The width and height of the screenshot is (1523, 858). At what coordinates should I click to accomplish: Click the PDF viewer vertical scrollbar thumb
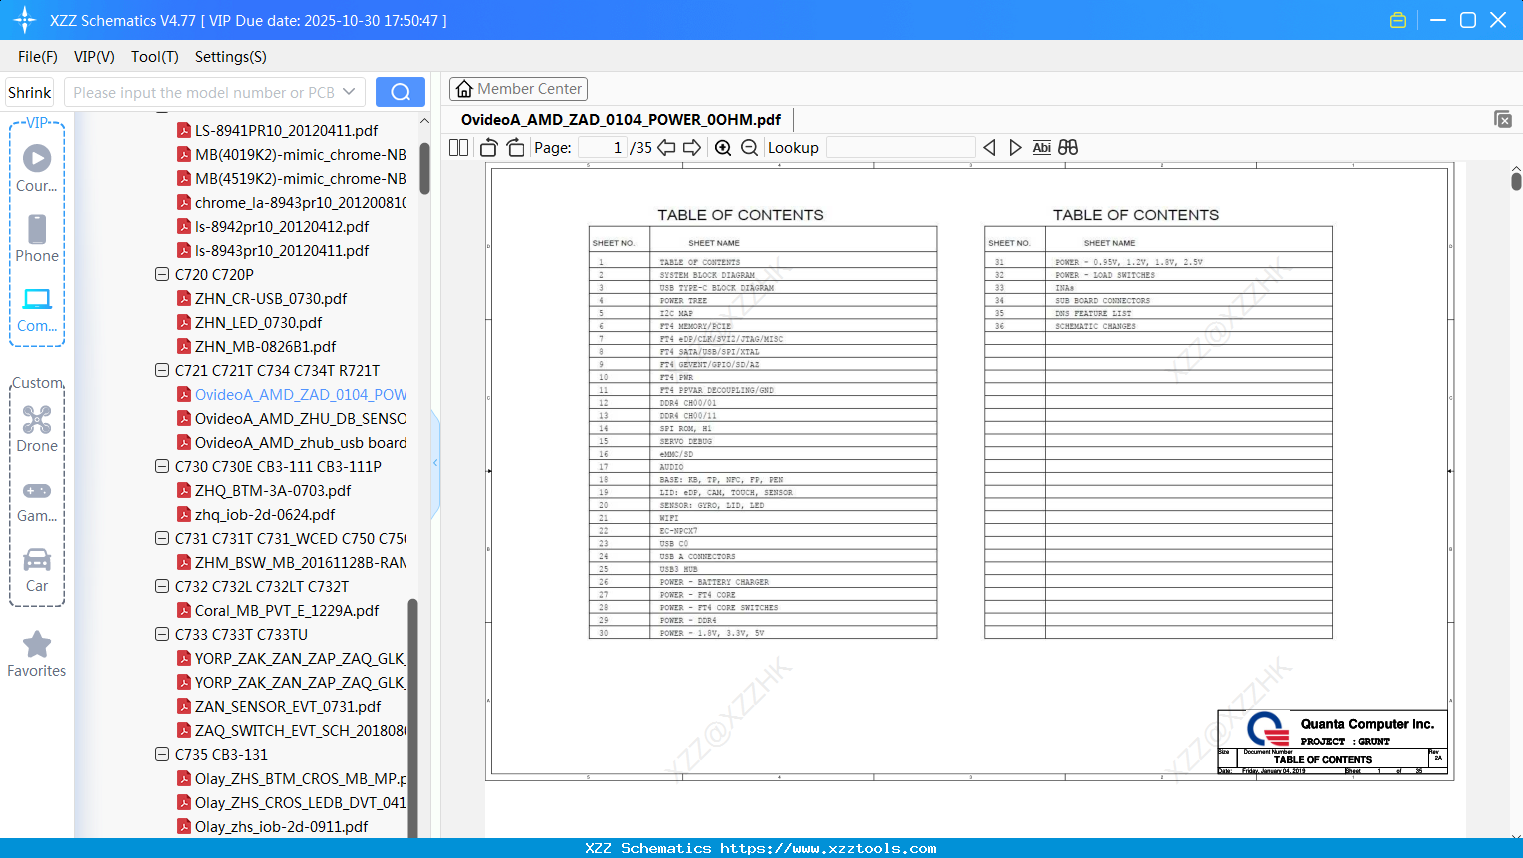[x=1516, y=181]
